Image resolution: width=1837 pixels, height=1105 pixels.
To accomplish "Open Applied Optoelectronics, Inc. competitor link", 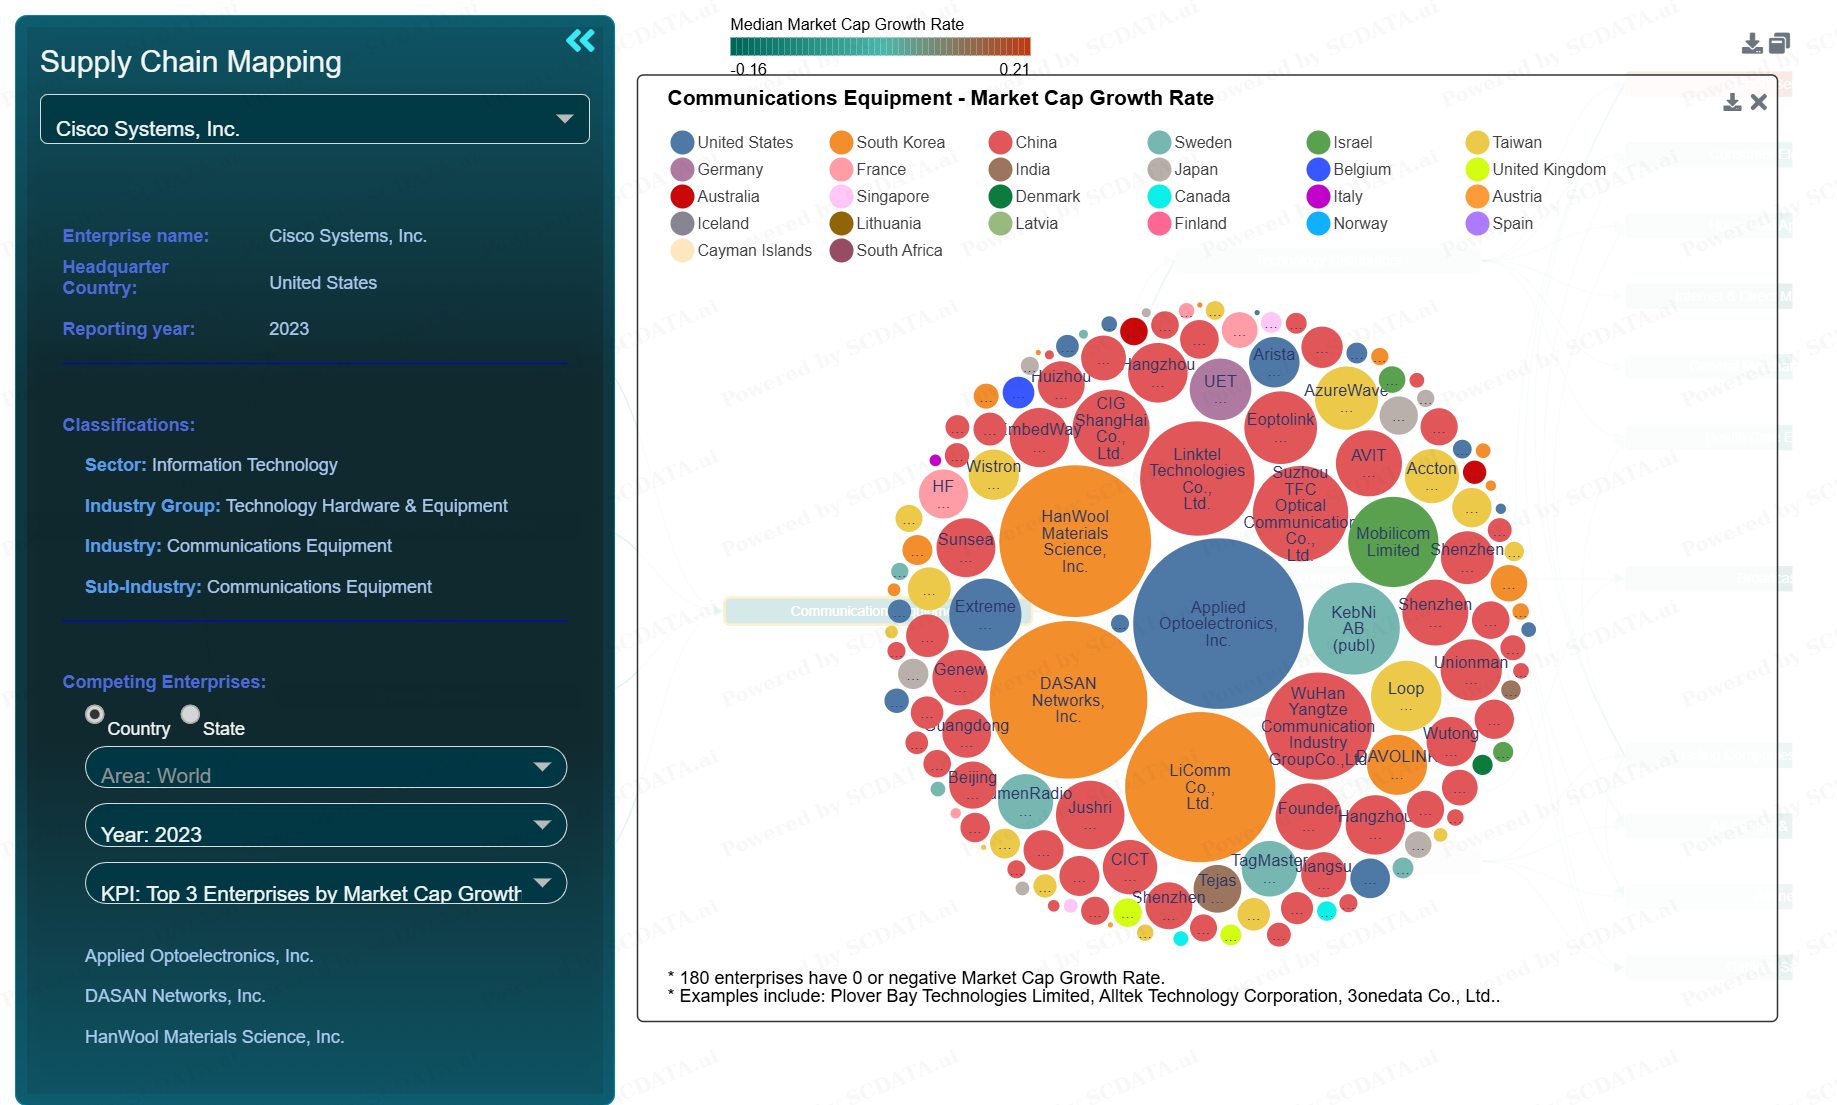I will pyautogui.click(x=199, y=956).
